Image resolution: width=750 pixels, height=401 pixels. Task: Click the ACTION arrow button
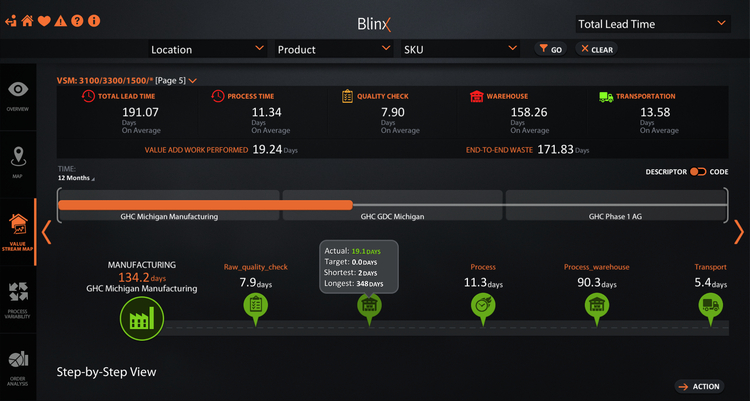(699, 387)
